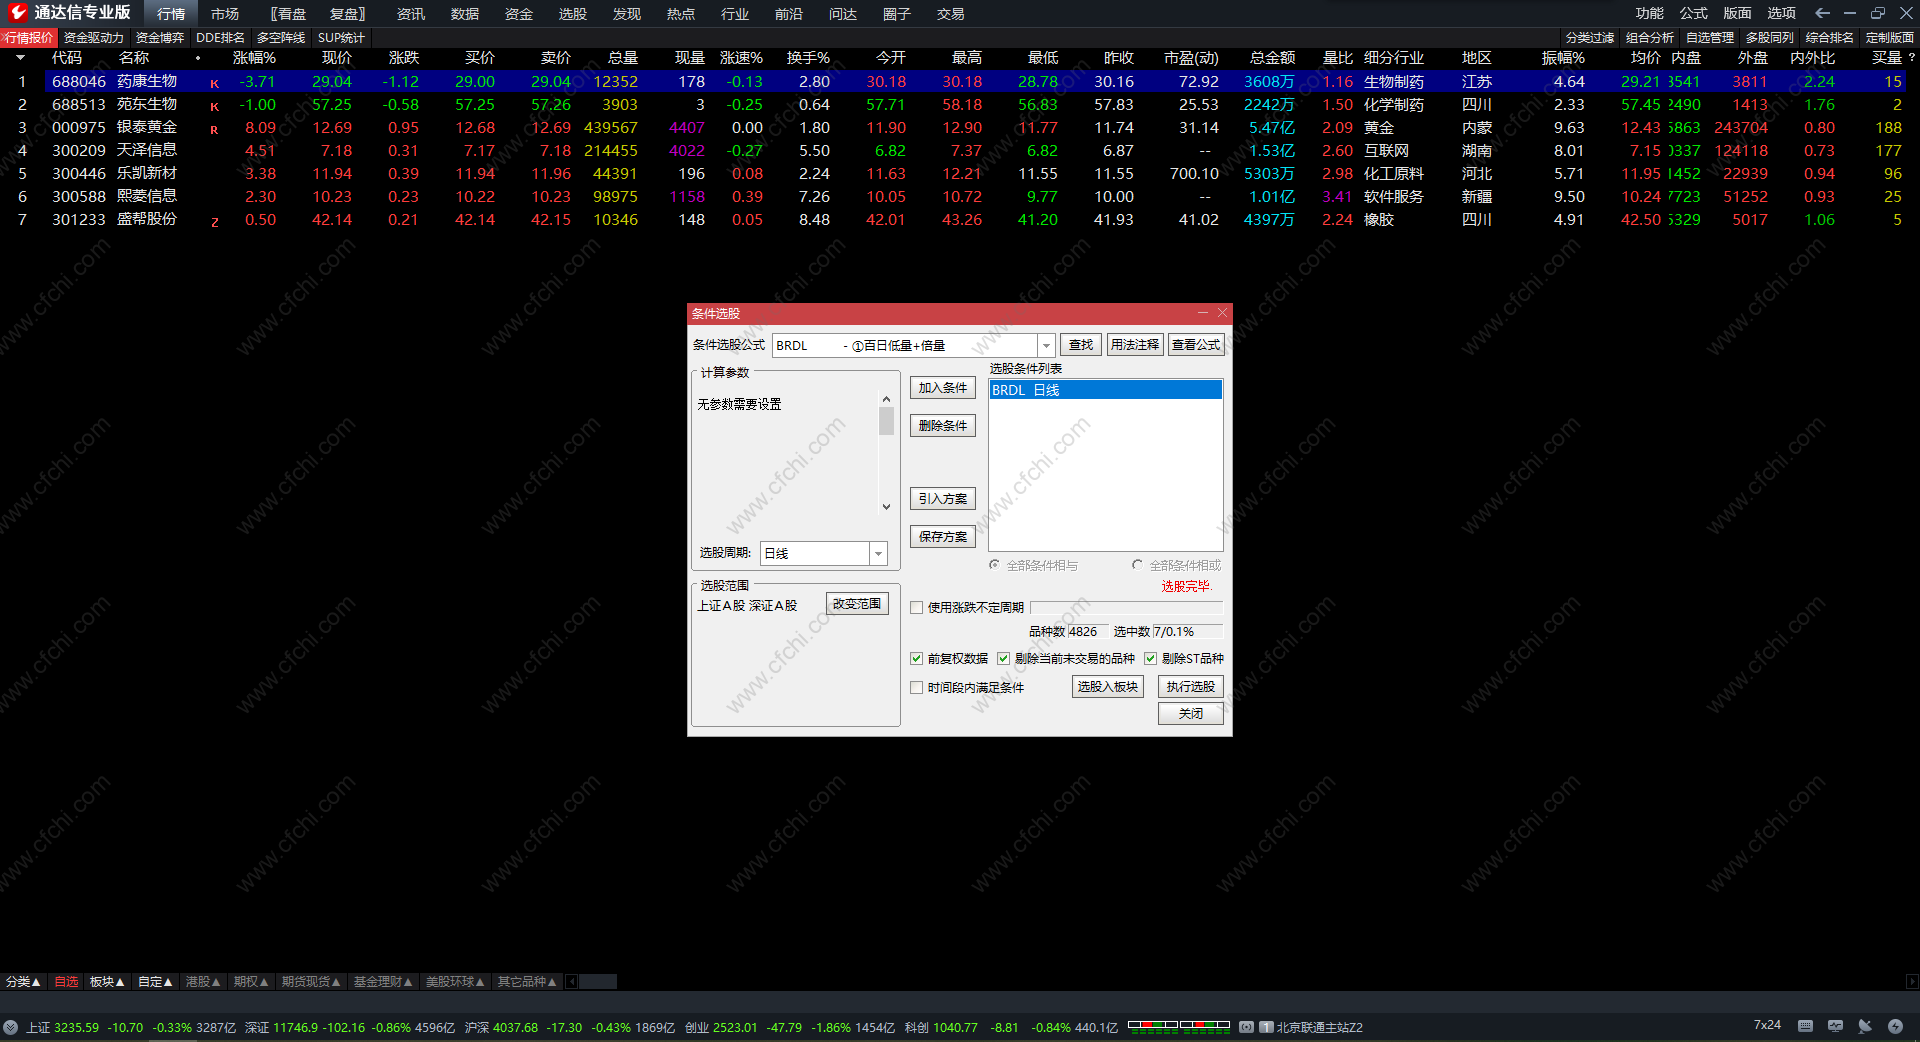Uncheck 剔除当前未交易的品种 checkbox

click(x=1003, y=658)
